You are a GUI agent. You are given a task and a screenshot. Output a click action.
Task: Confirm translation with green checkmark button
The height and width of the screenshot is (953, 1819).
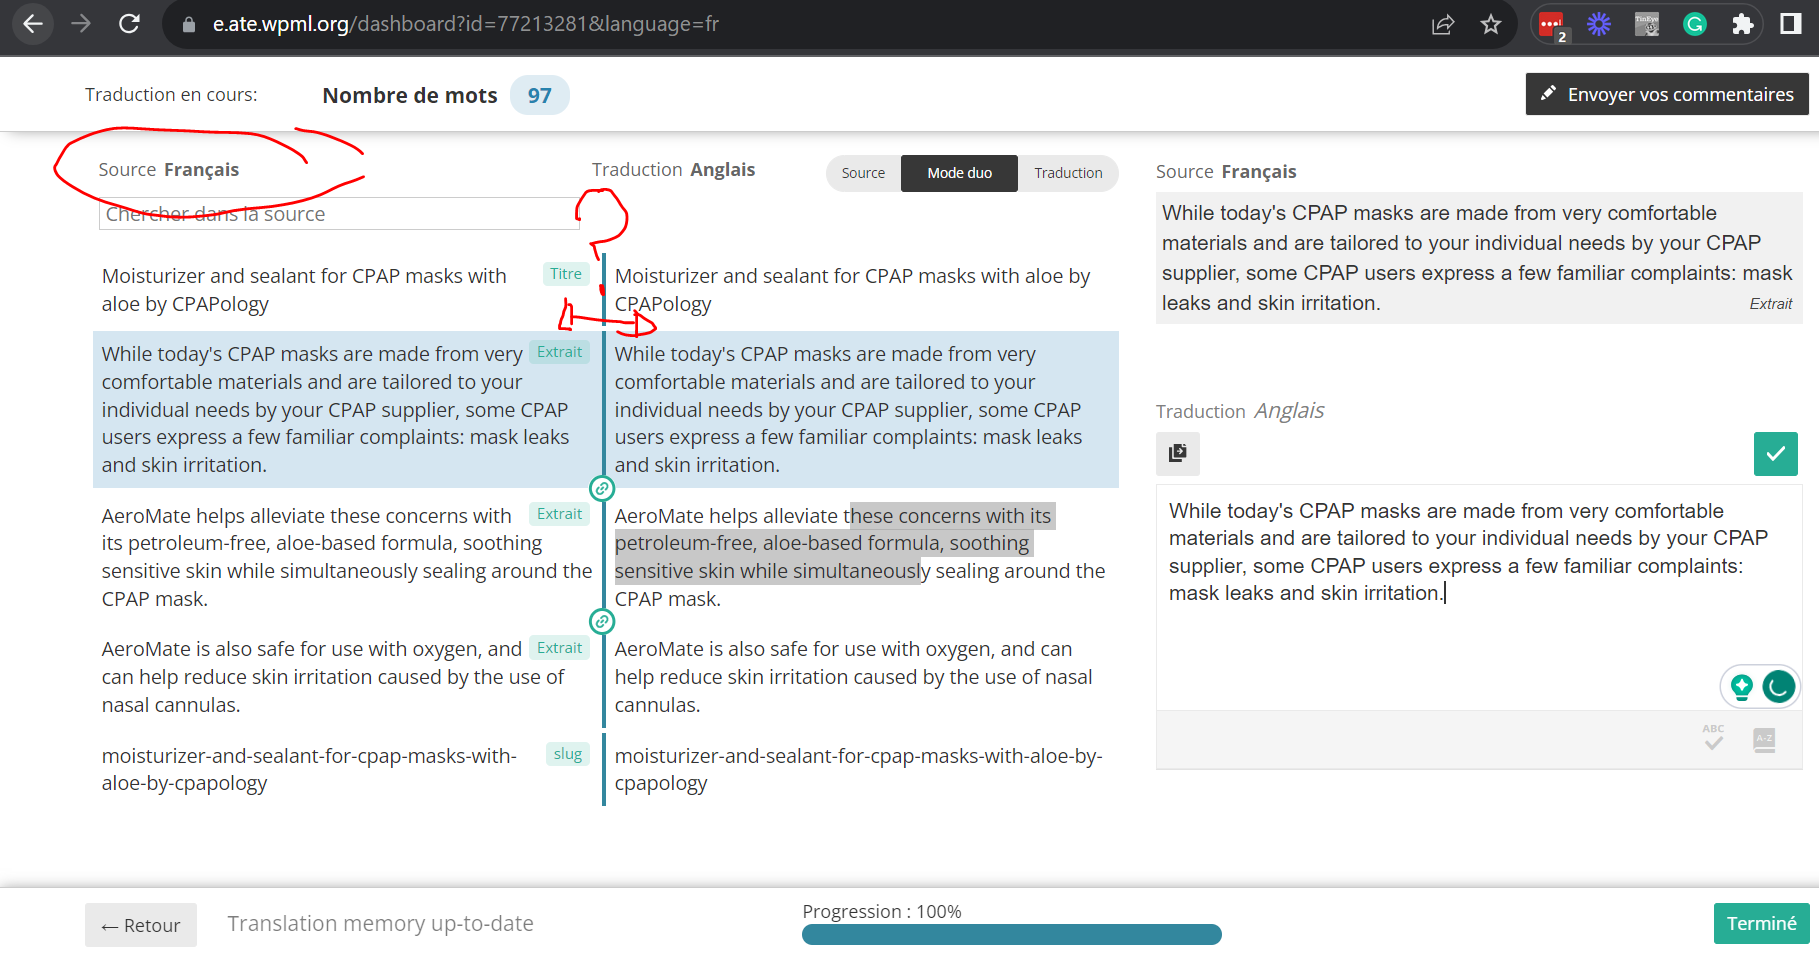click(x=1775, y=454)
